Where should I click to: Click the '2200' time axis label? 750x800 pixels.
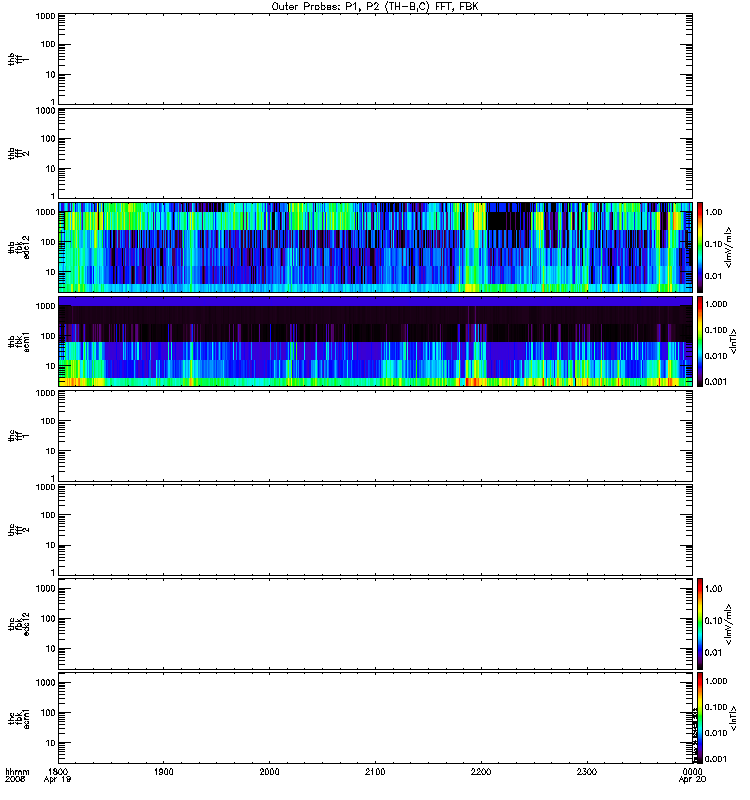coord(481,772)
